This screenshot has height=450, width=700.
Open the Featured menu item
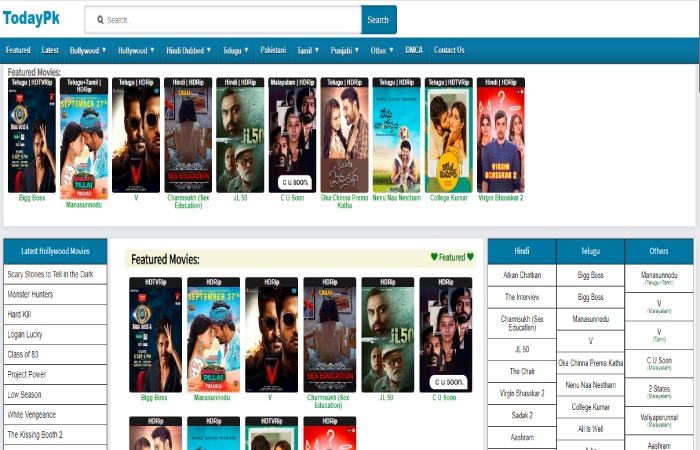click(x=18, y=50)
